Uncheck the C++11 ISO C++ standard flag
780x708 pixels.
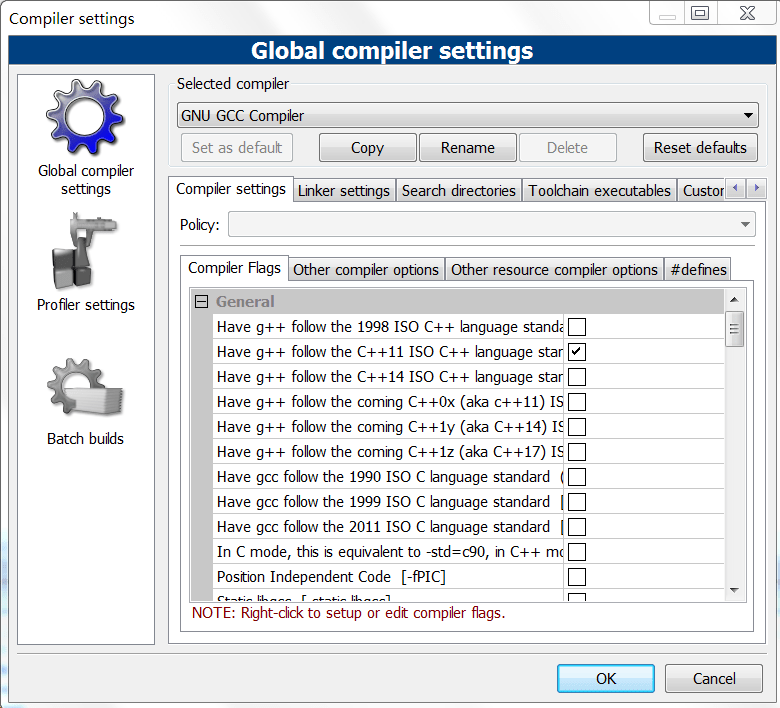(577, 352)
